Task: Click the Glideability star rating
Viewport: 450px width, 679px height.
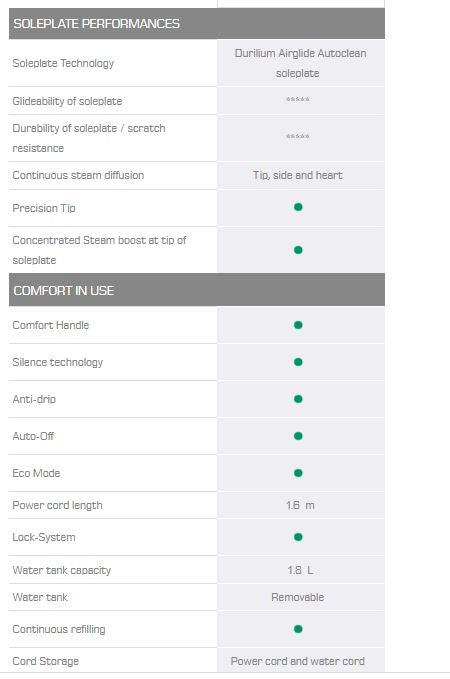Action: (x=298, y=100)
